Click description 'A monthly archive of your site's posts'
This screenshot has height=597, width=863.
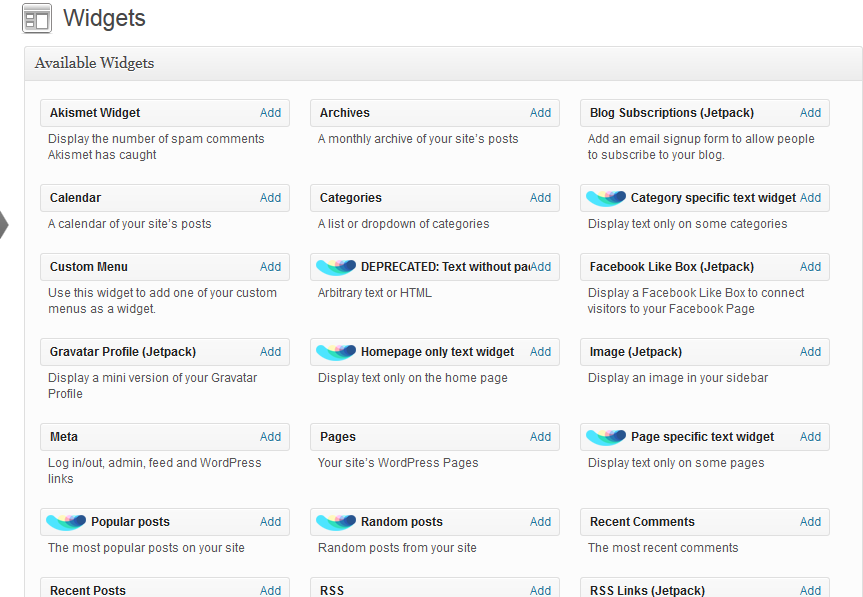tap(418, 139)
